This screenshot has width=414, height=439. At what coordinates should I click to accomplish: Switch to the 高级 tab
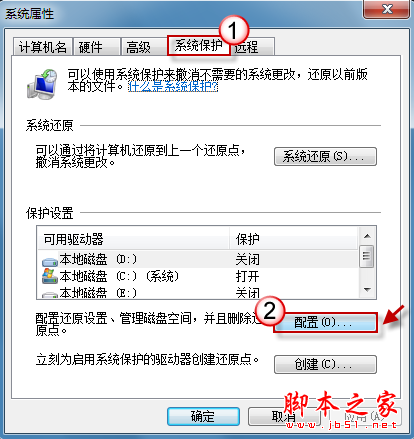[x=144, y=47]
